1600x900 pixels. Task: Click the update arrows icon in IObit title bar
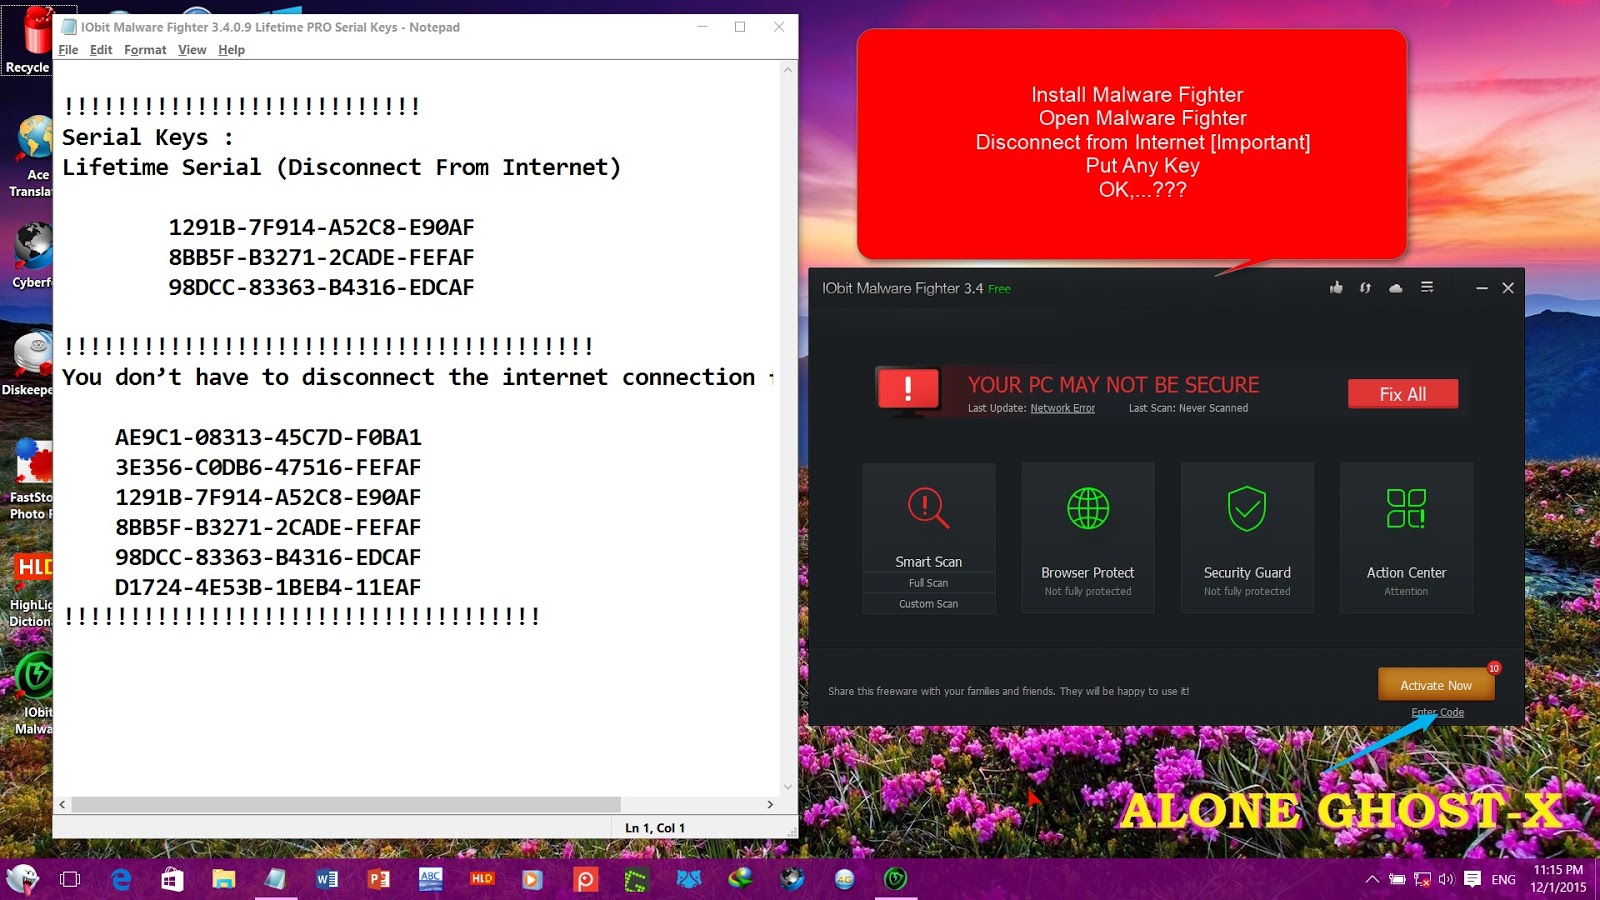[x=1365, y=288]
